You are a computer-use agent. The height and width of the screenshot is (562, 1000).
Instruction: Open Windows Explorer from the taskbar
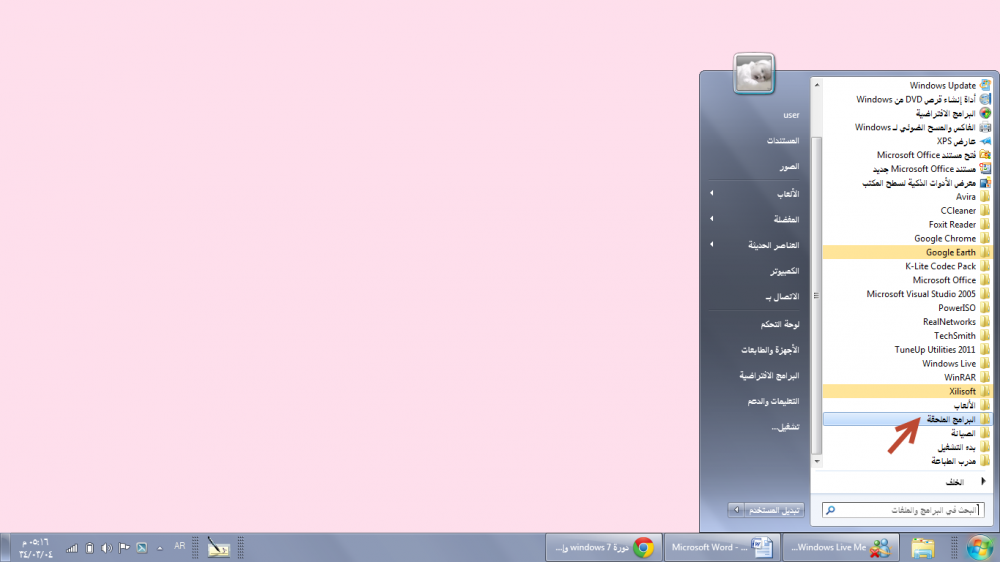pyautogui.click(x=922, y=547)
